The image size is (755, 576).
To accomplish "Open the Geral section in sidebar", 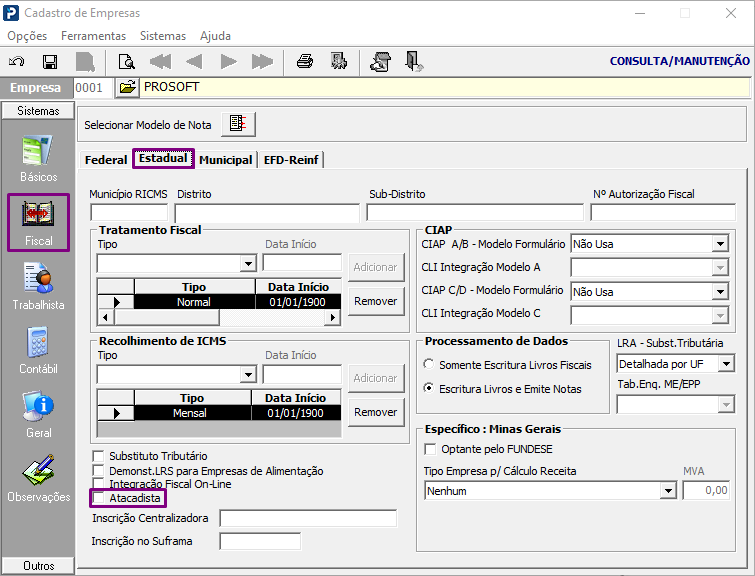I will click(x=39, y=415).
